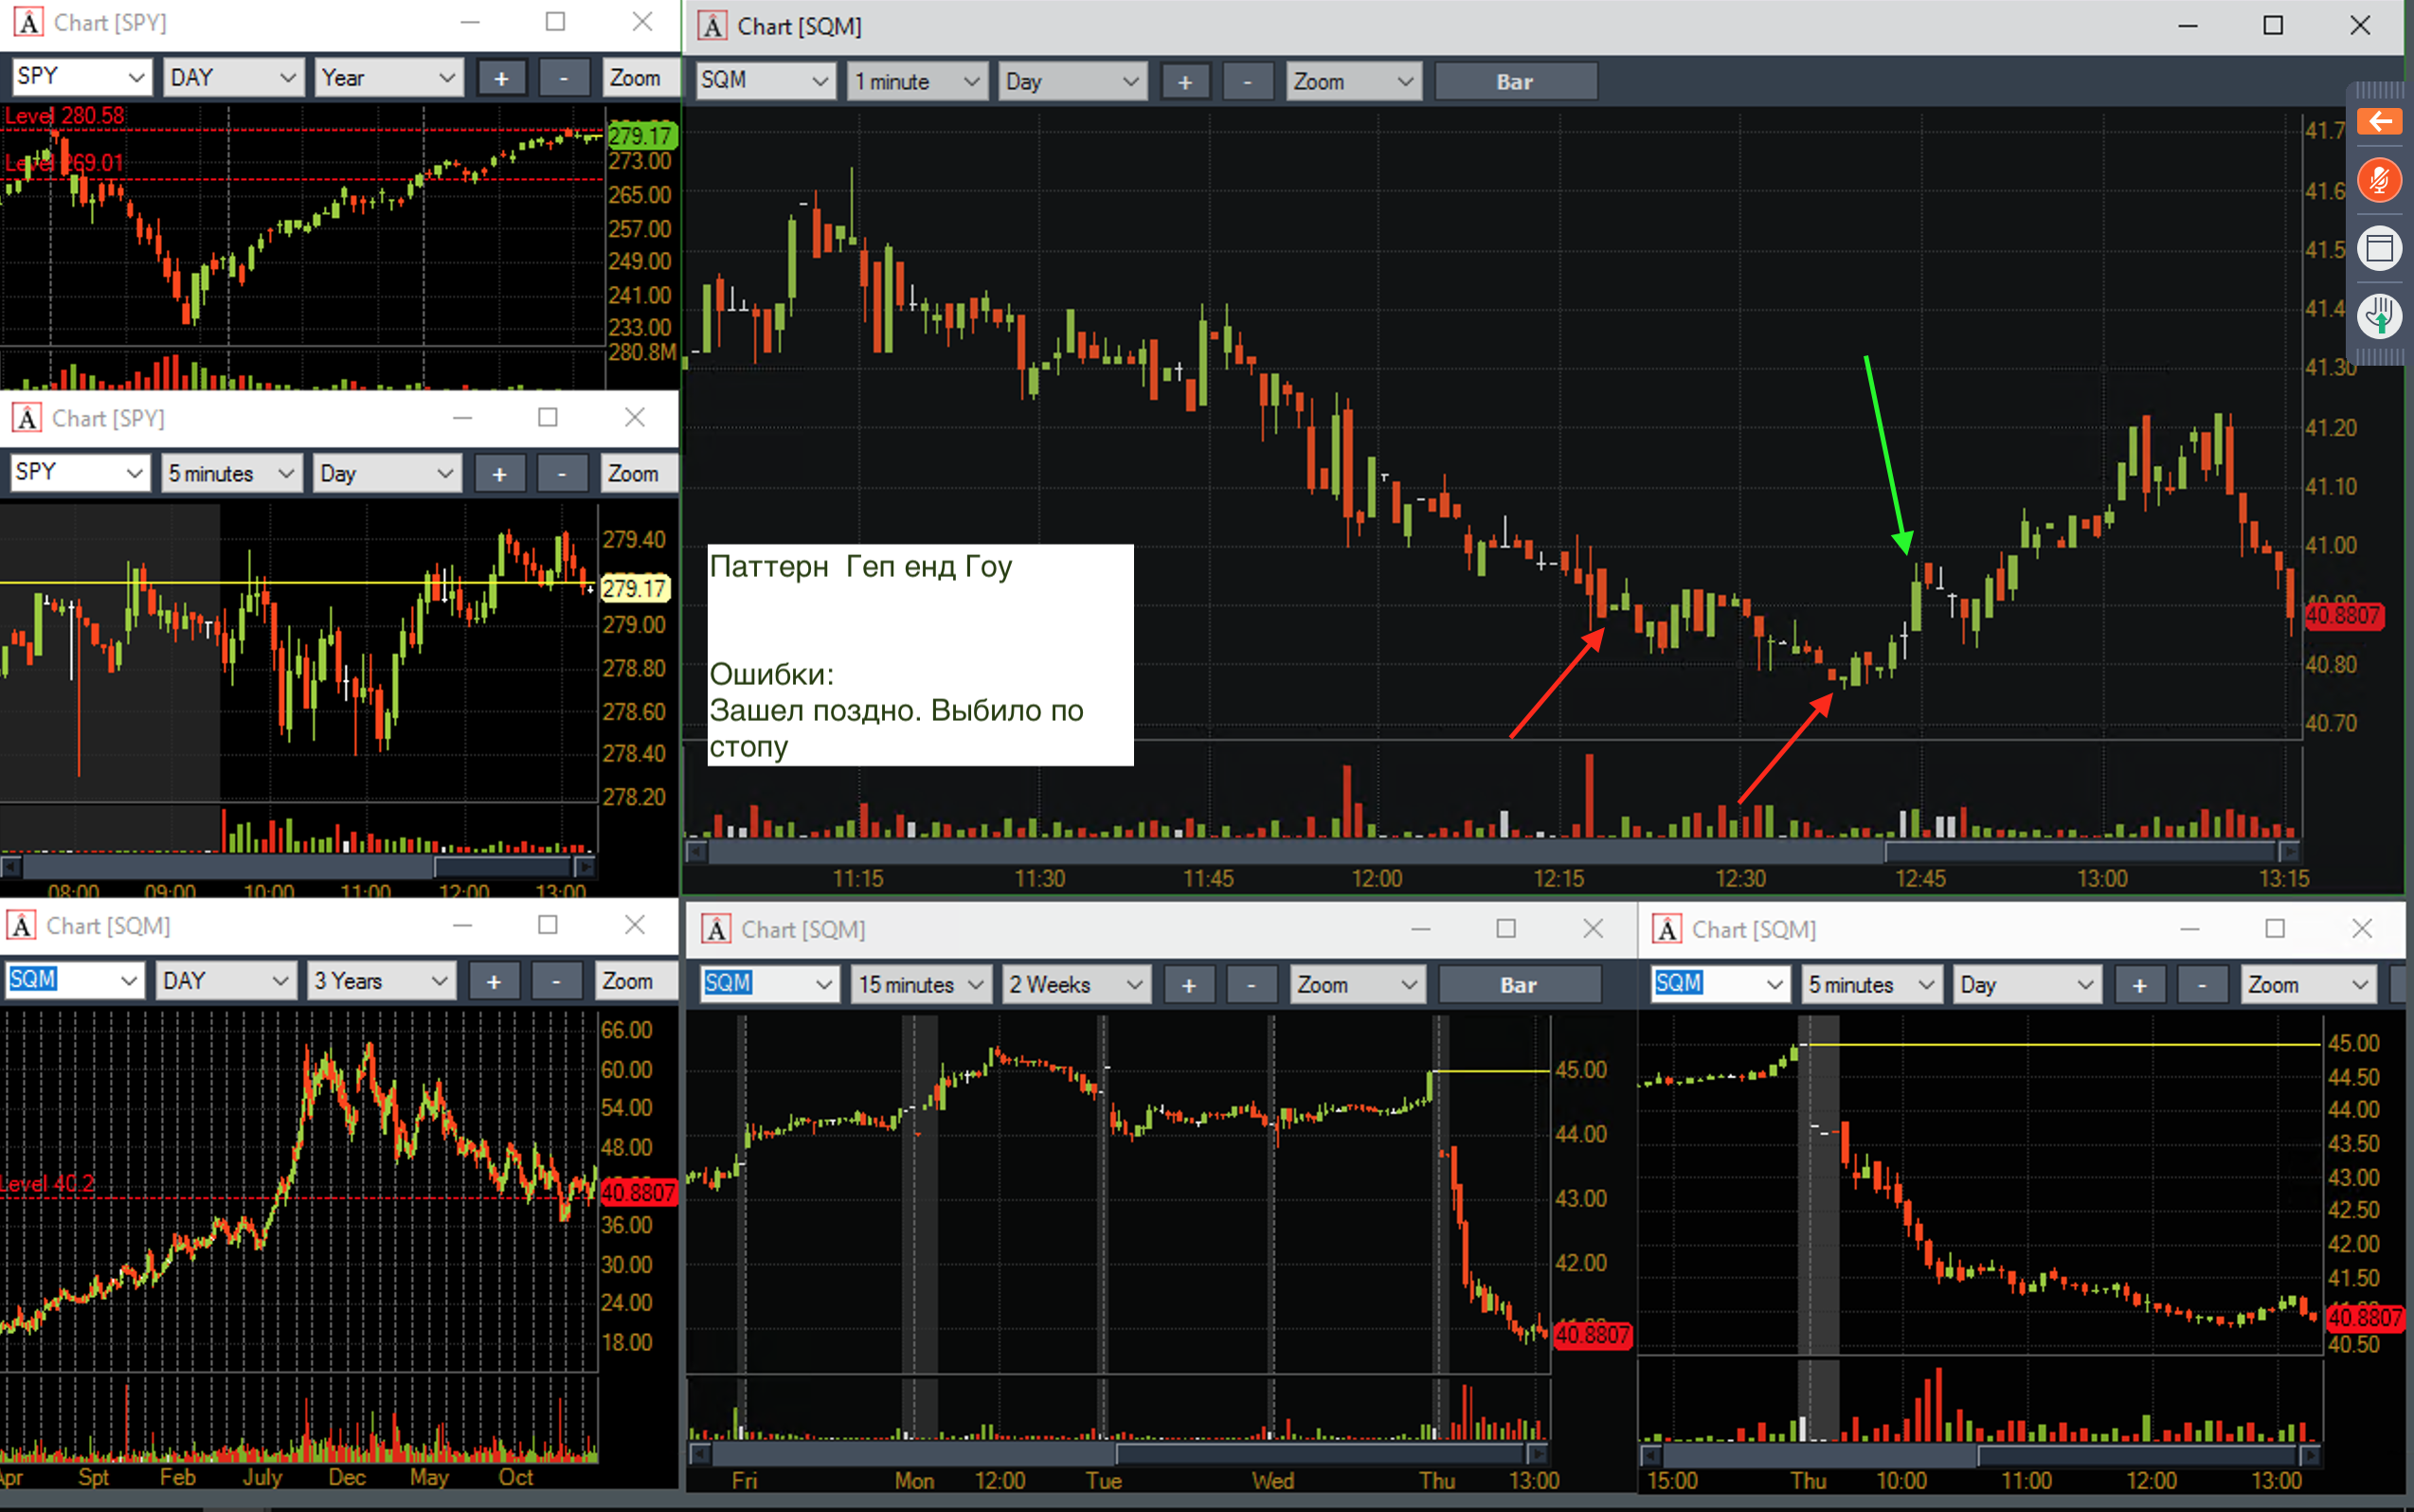Open the Zoom dropdown in the SQM 1 minute chart
The image size is (2414, 1512).
pyautogui.click(x=1354, y=82)
